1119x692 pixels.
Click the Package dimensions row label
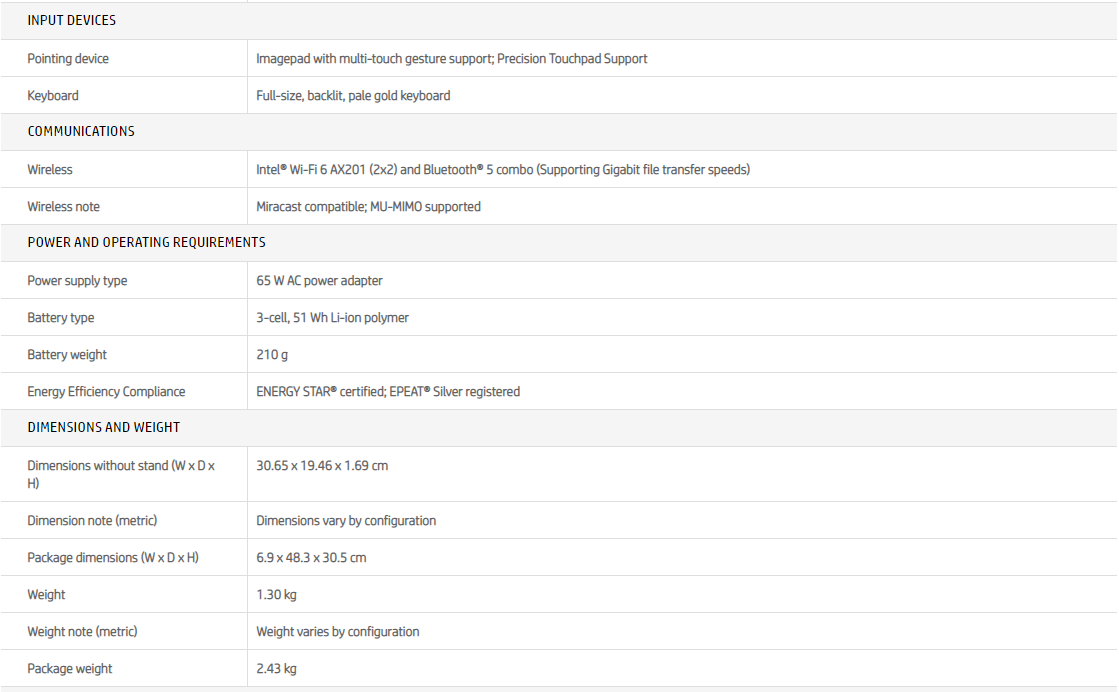[x=113, y=558]
